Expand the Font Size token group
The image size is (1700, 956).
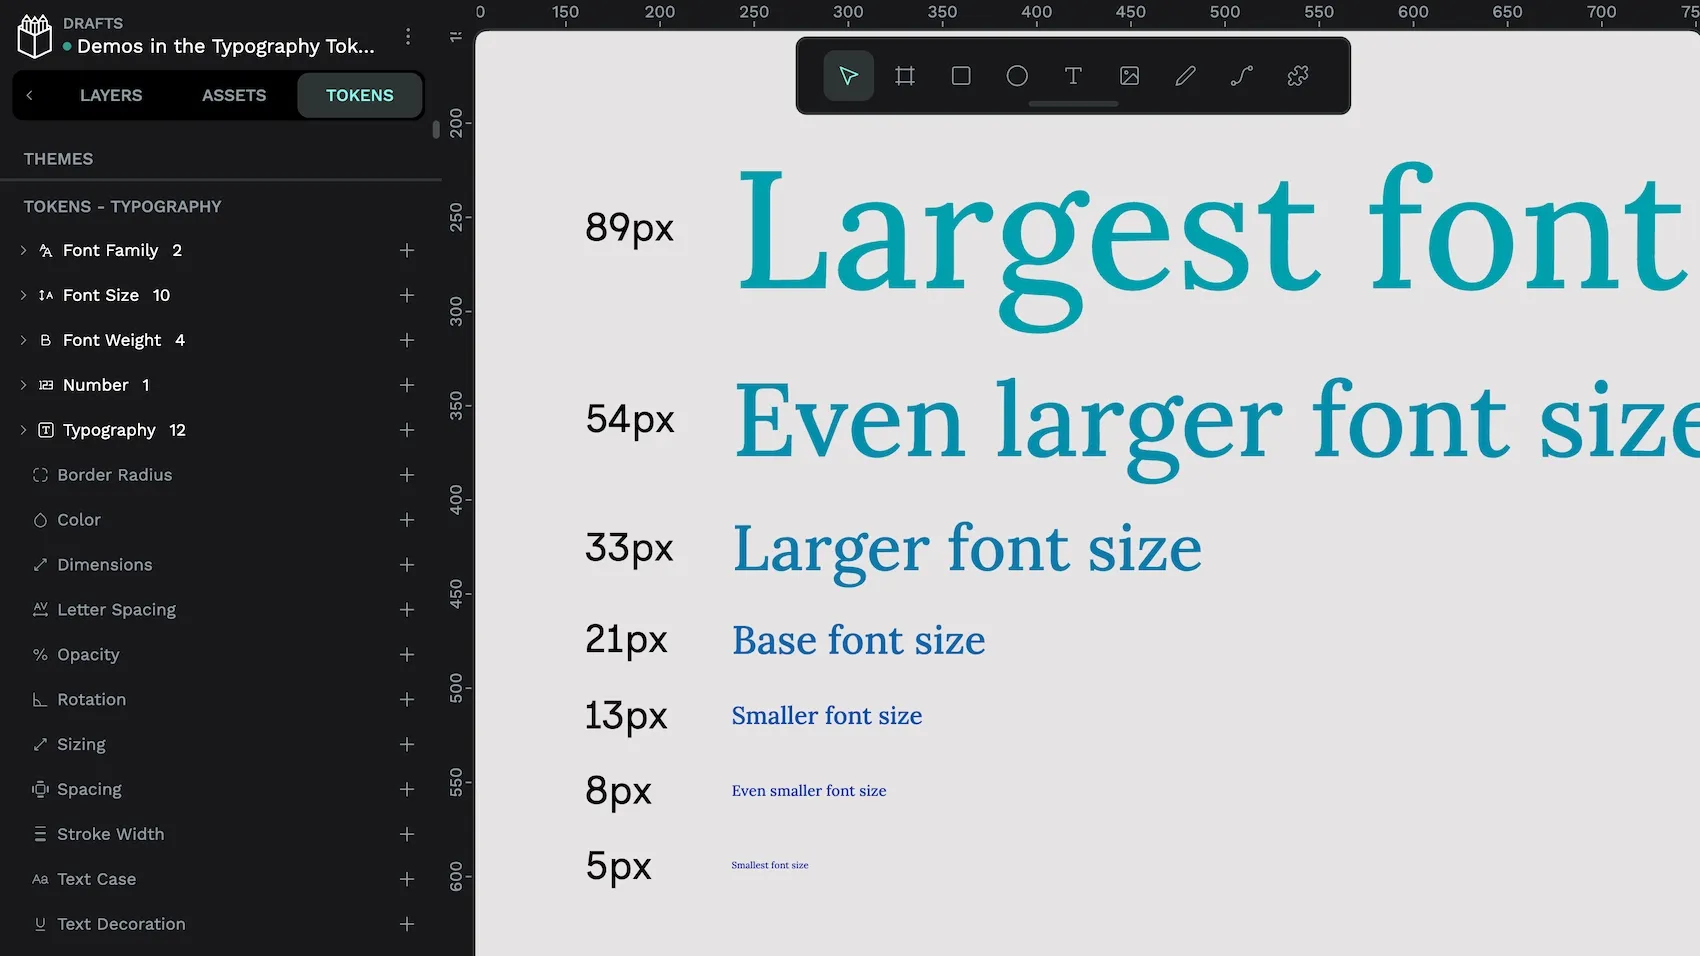pyautogui.click(x=23, y=295)
